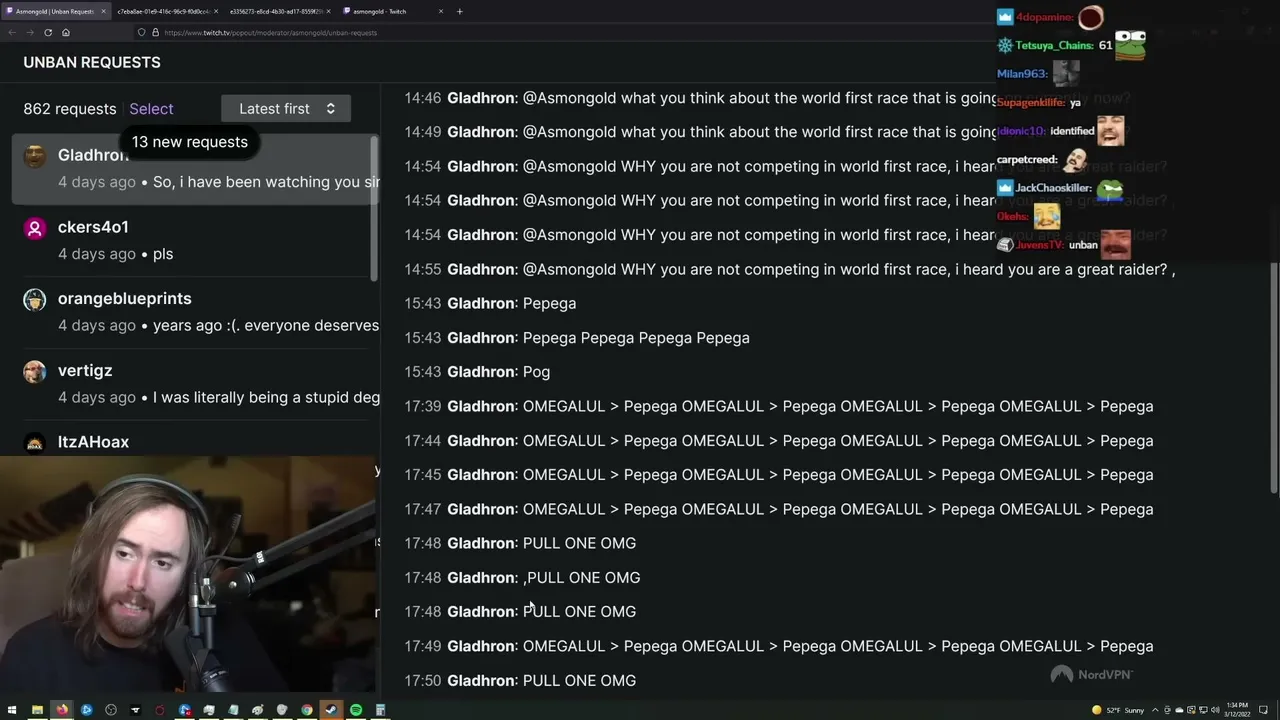Click the 'Pepega Pepega Pepega Pepega' message
This screenshot has width=1280, height=720.
[x=577, y=338]
